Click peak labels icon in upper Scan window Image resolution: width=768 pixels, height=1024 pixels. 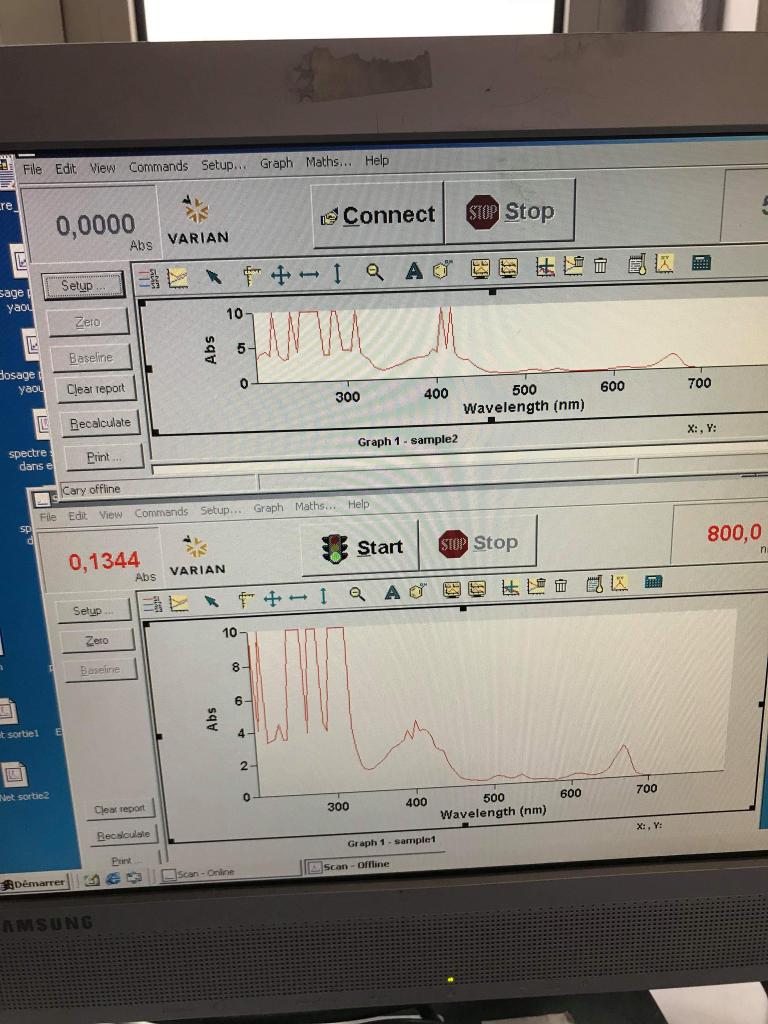click(664, 263)
